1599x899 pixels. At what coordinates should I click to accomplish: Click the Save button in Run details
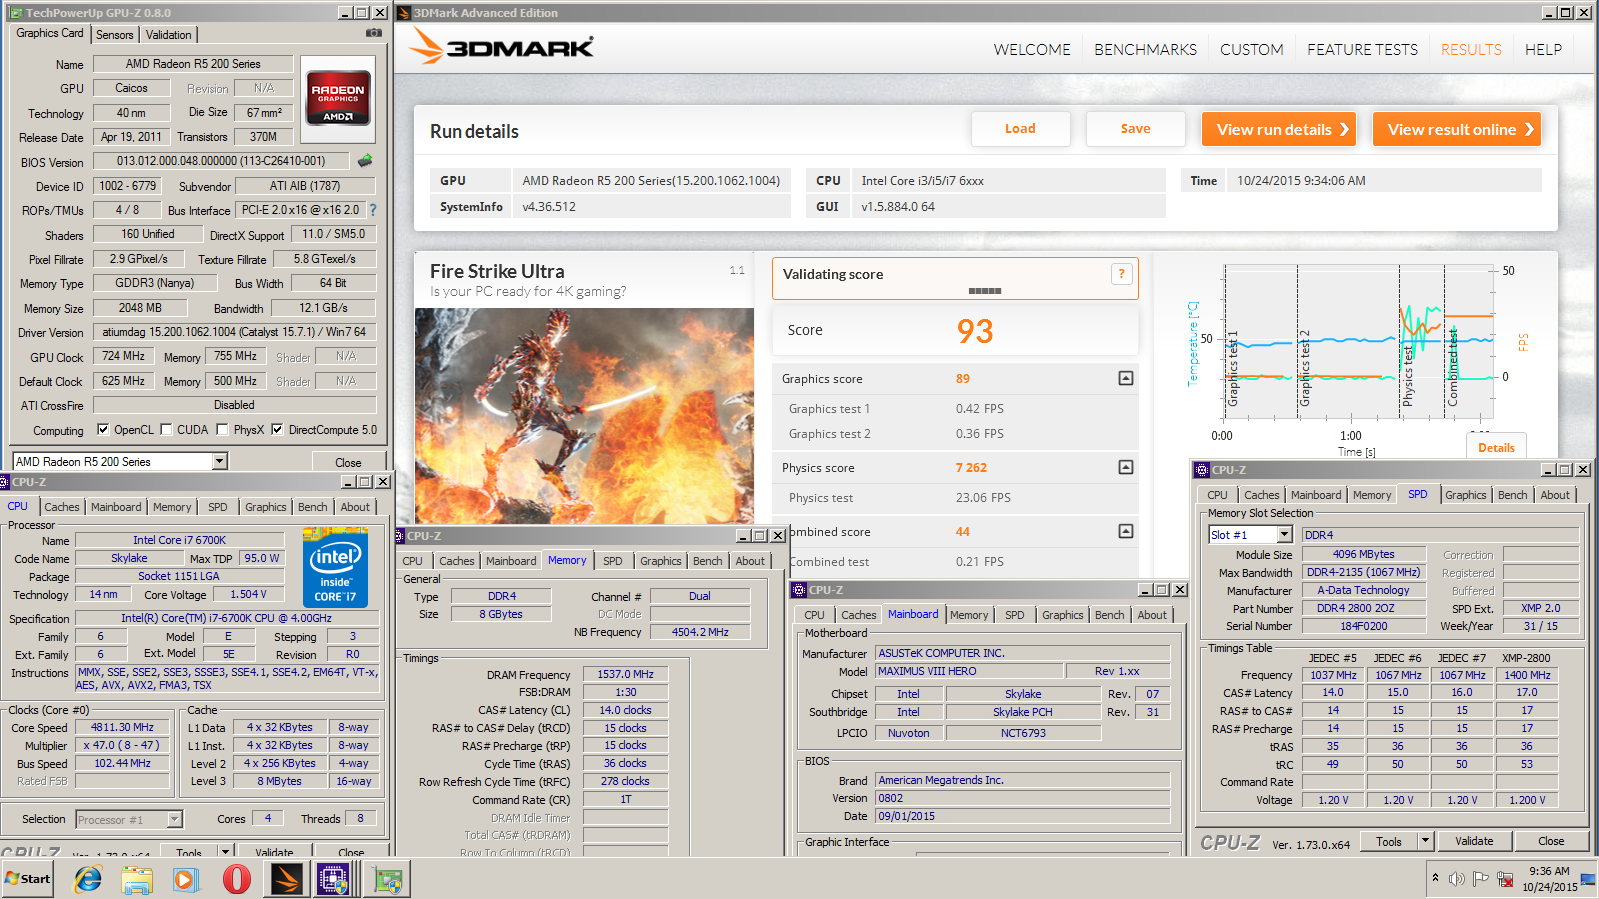[1135, 129]
